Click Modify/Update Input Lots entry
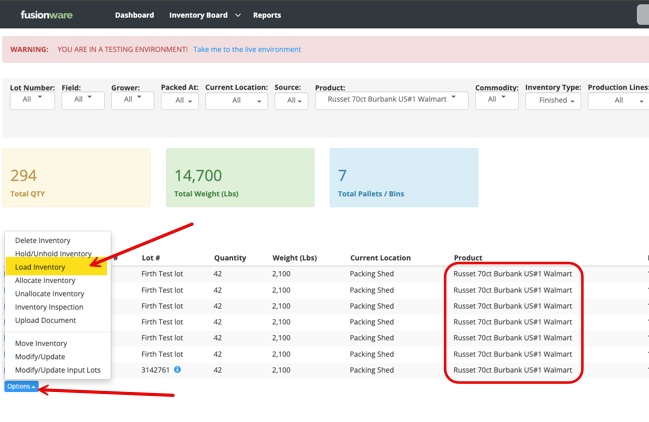 [58, 370]
